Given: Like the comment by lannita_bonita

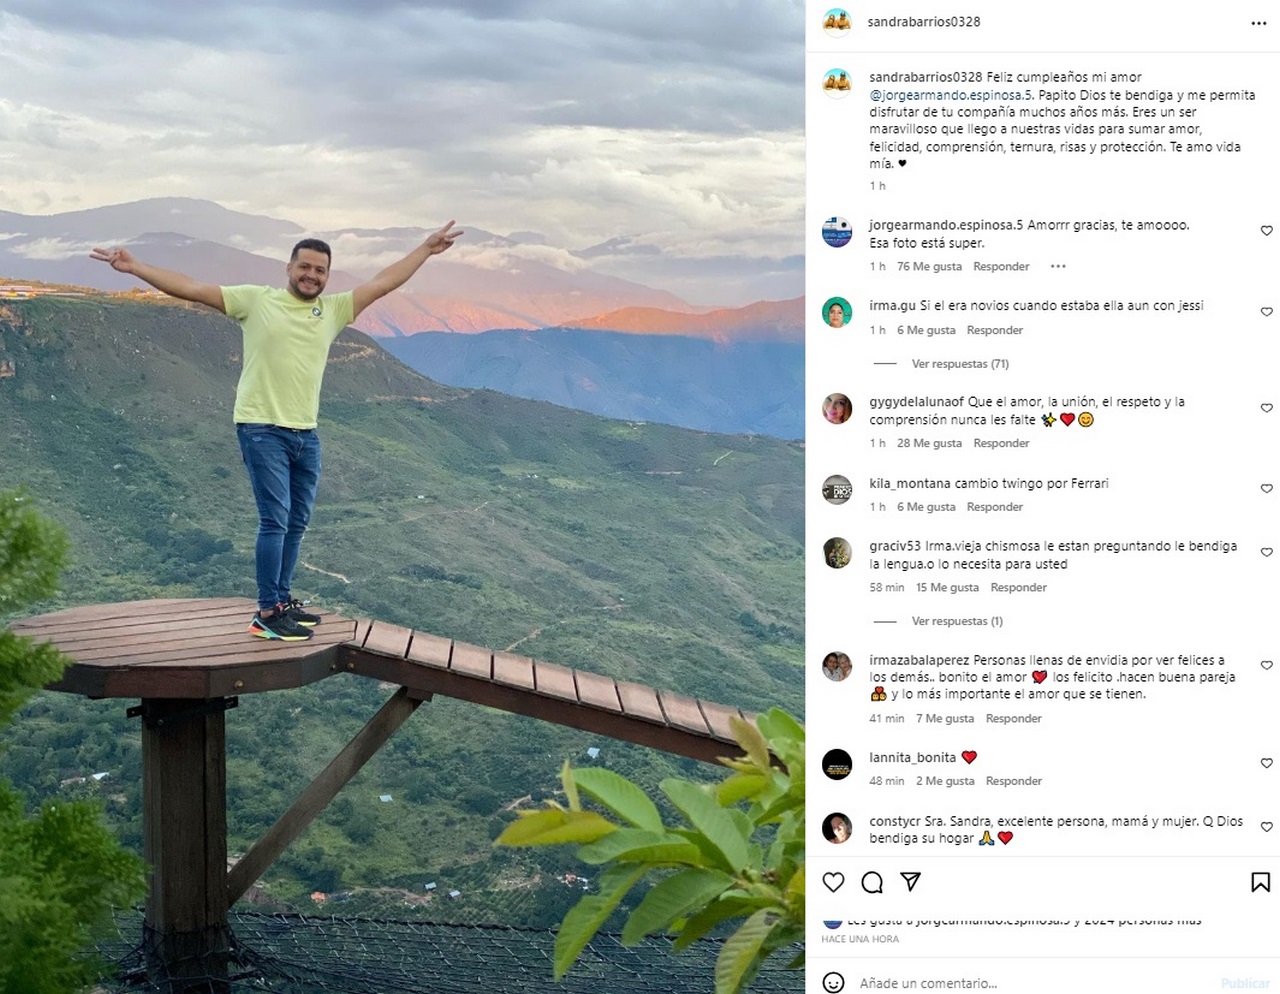Looking at the screenshot, I should point(1266,763).
